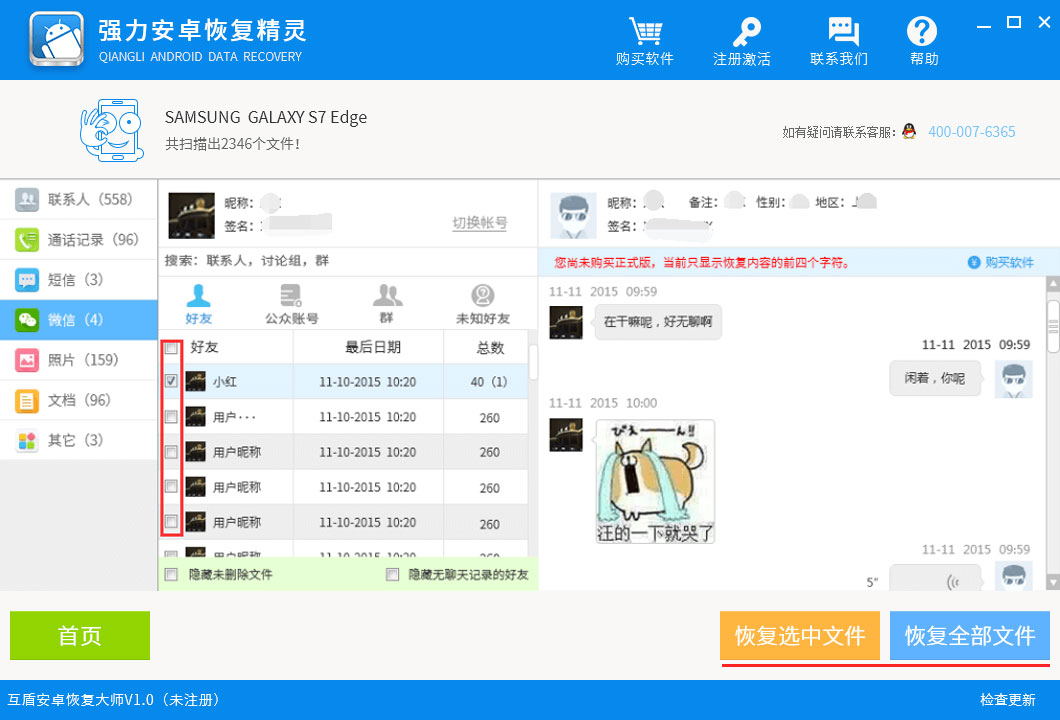Switch to the 公众账号 tab
The width and height of the screenshot is (1060, 720).
click(x=291, y=304)
